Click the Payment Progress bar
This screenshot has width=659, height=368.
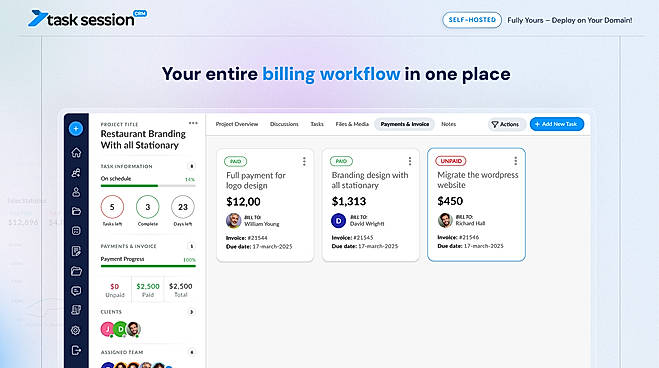(148, 265)
